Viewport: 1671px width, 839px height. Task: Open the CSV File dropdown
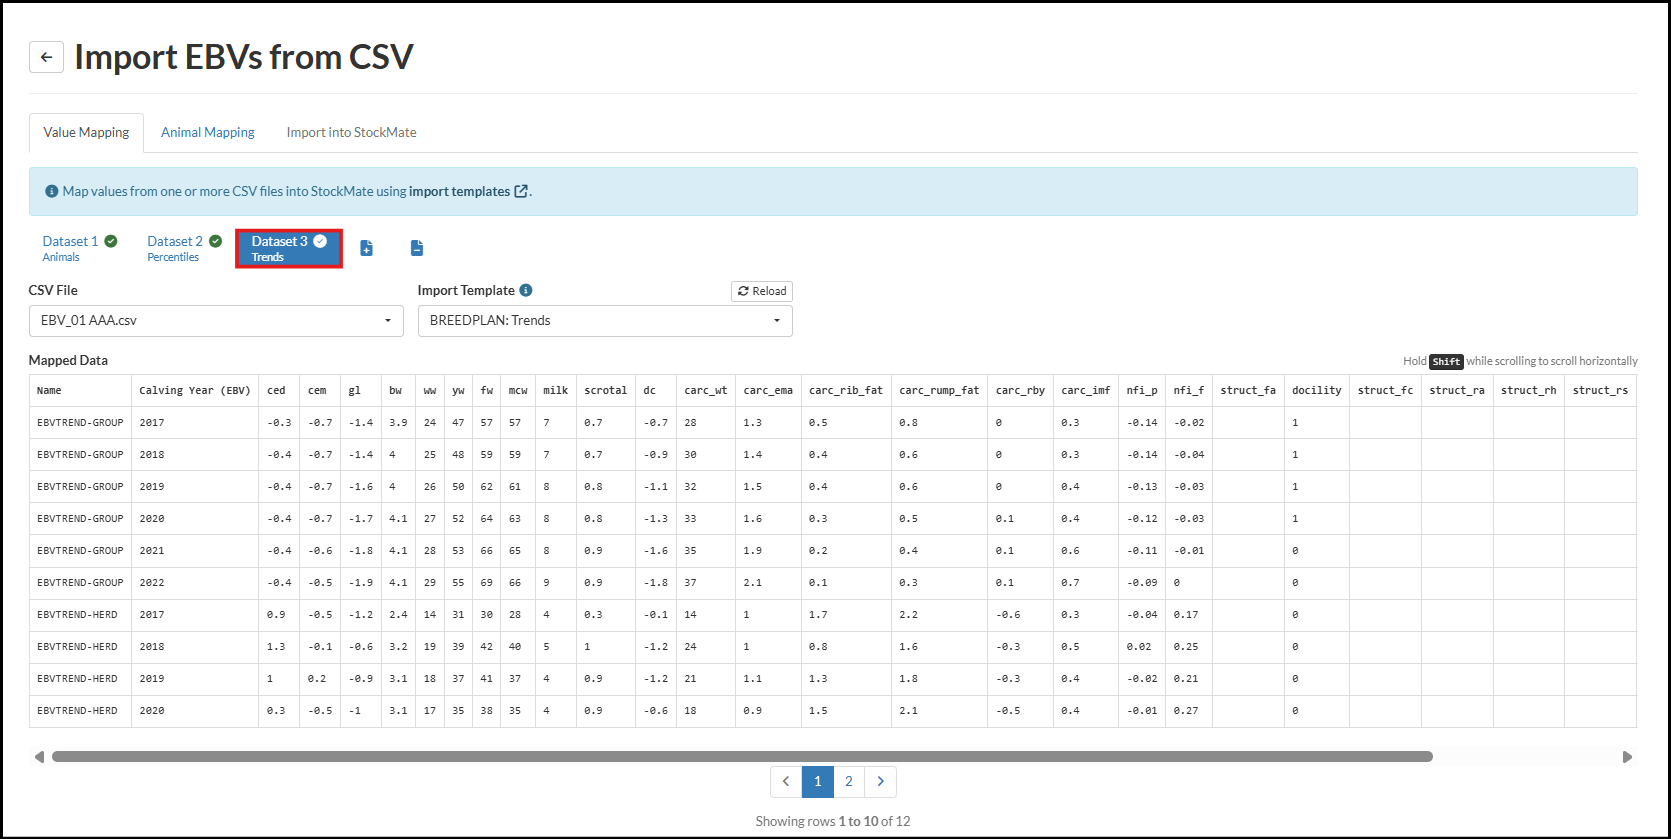[x=216, y=321]
